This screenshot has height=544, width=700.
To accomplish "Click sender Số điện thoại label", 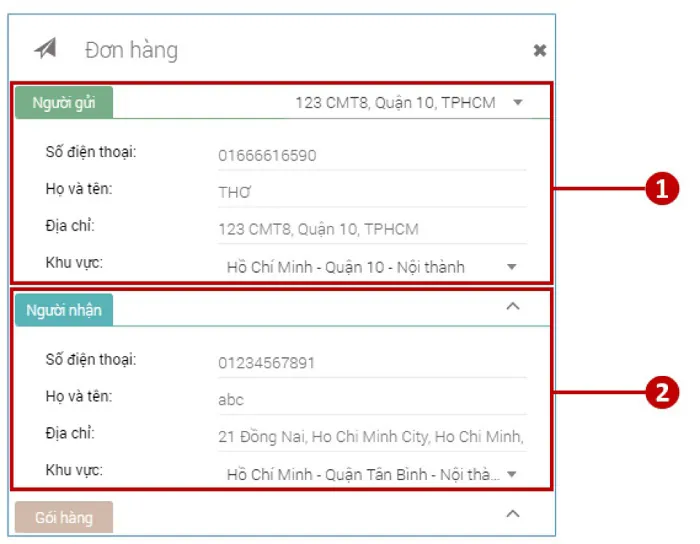I will click(x=91, y=152).
